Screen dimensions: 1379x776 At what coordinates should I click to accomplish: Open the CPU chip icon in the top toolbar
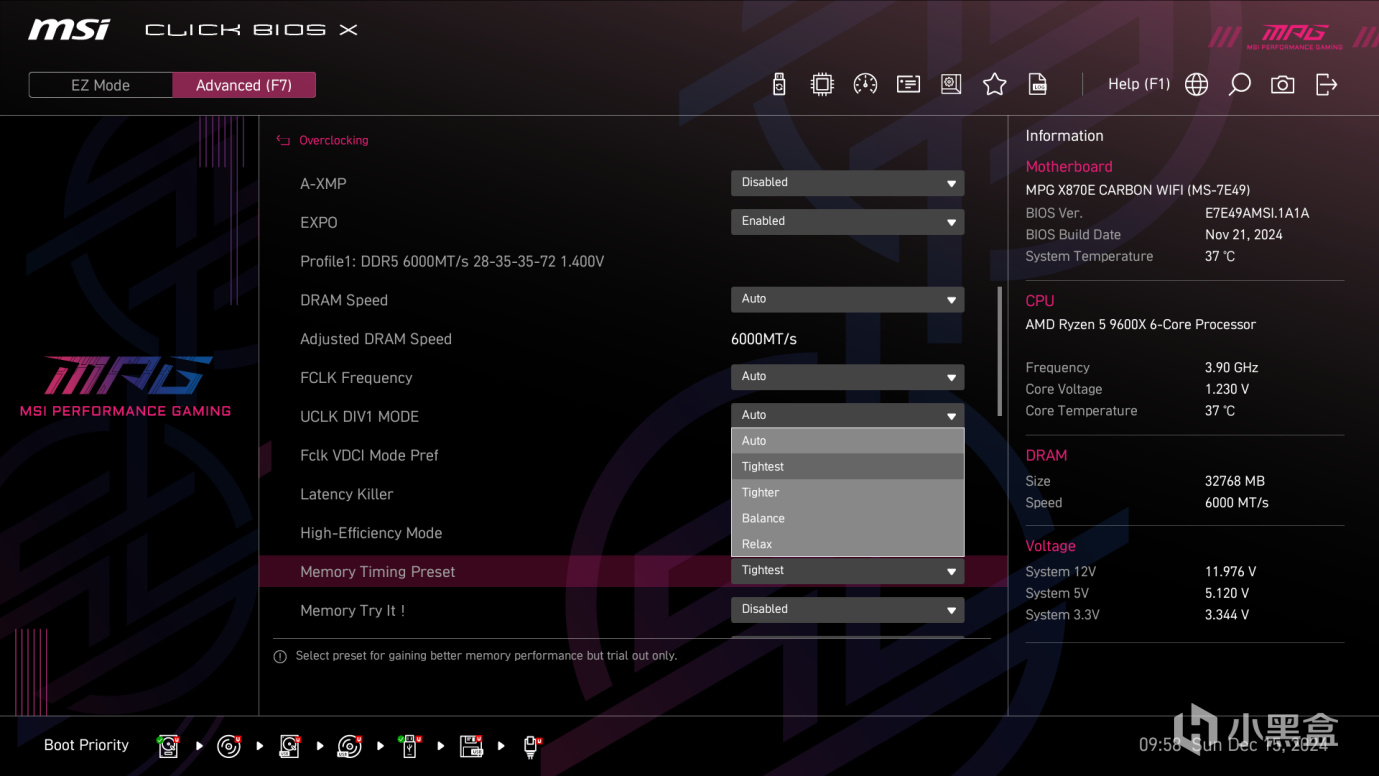[x=822, y=85]
